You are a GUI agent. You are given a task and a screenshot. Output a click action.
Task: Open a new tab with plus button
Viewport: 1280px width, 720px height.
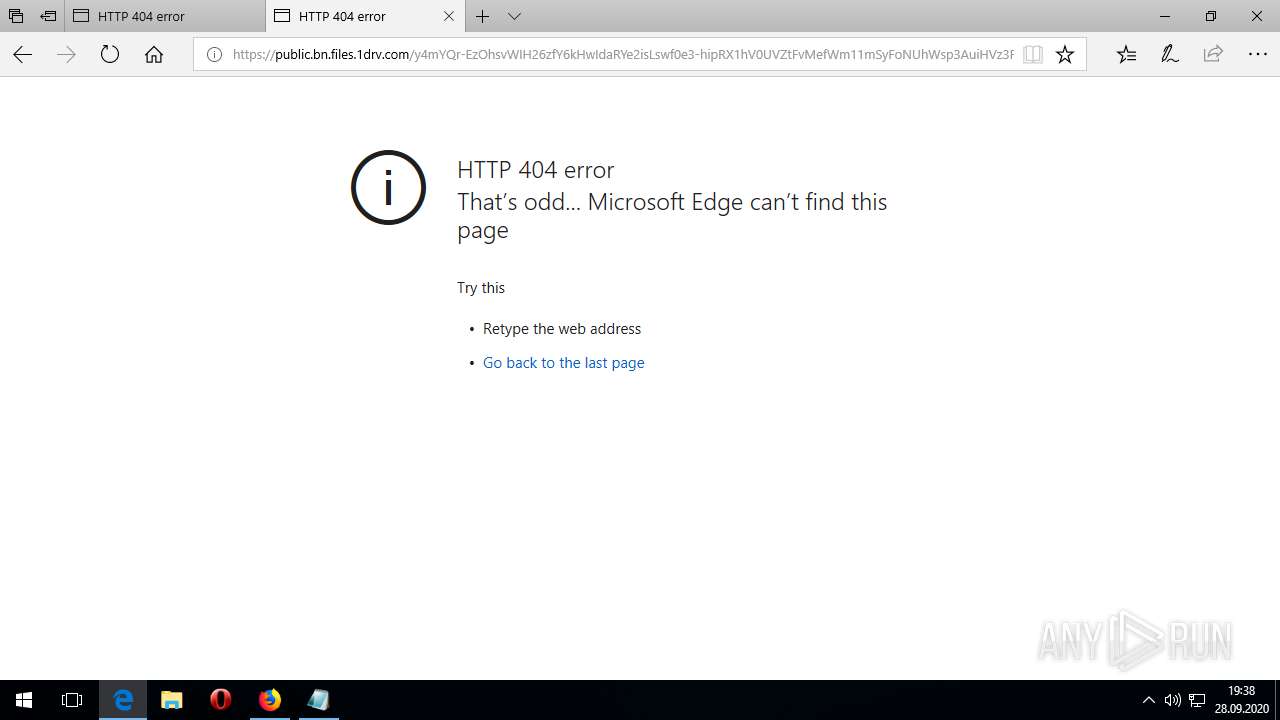pyautogui.click(x=483, y=16)
